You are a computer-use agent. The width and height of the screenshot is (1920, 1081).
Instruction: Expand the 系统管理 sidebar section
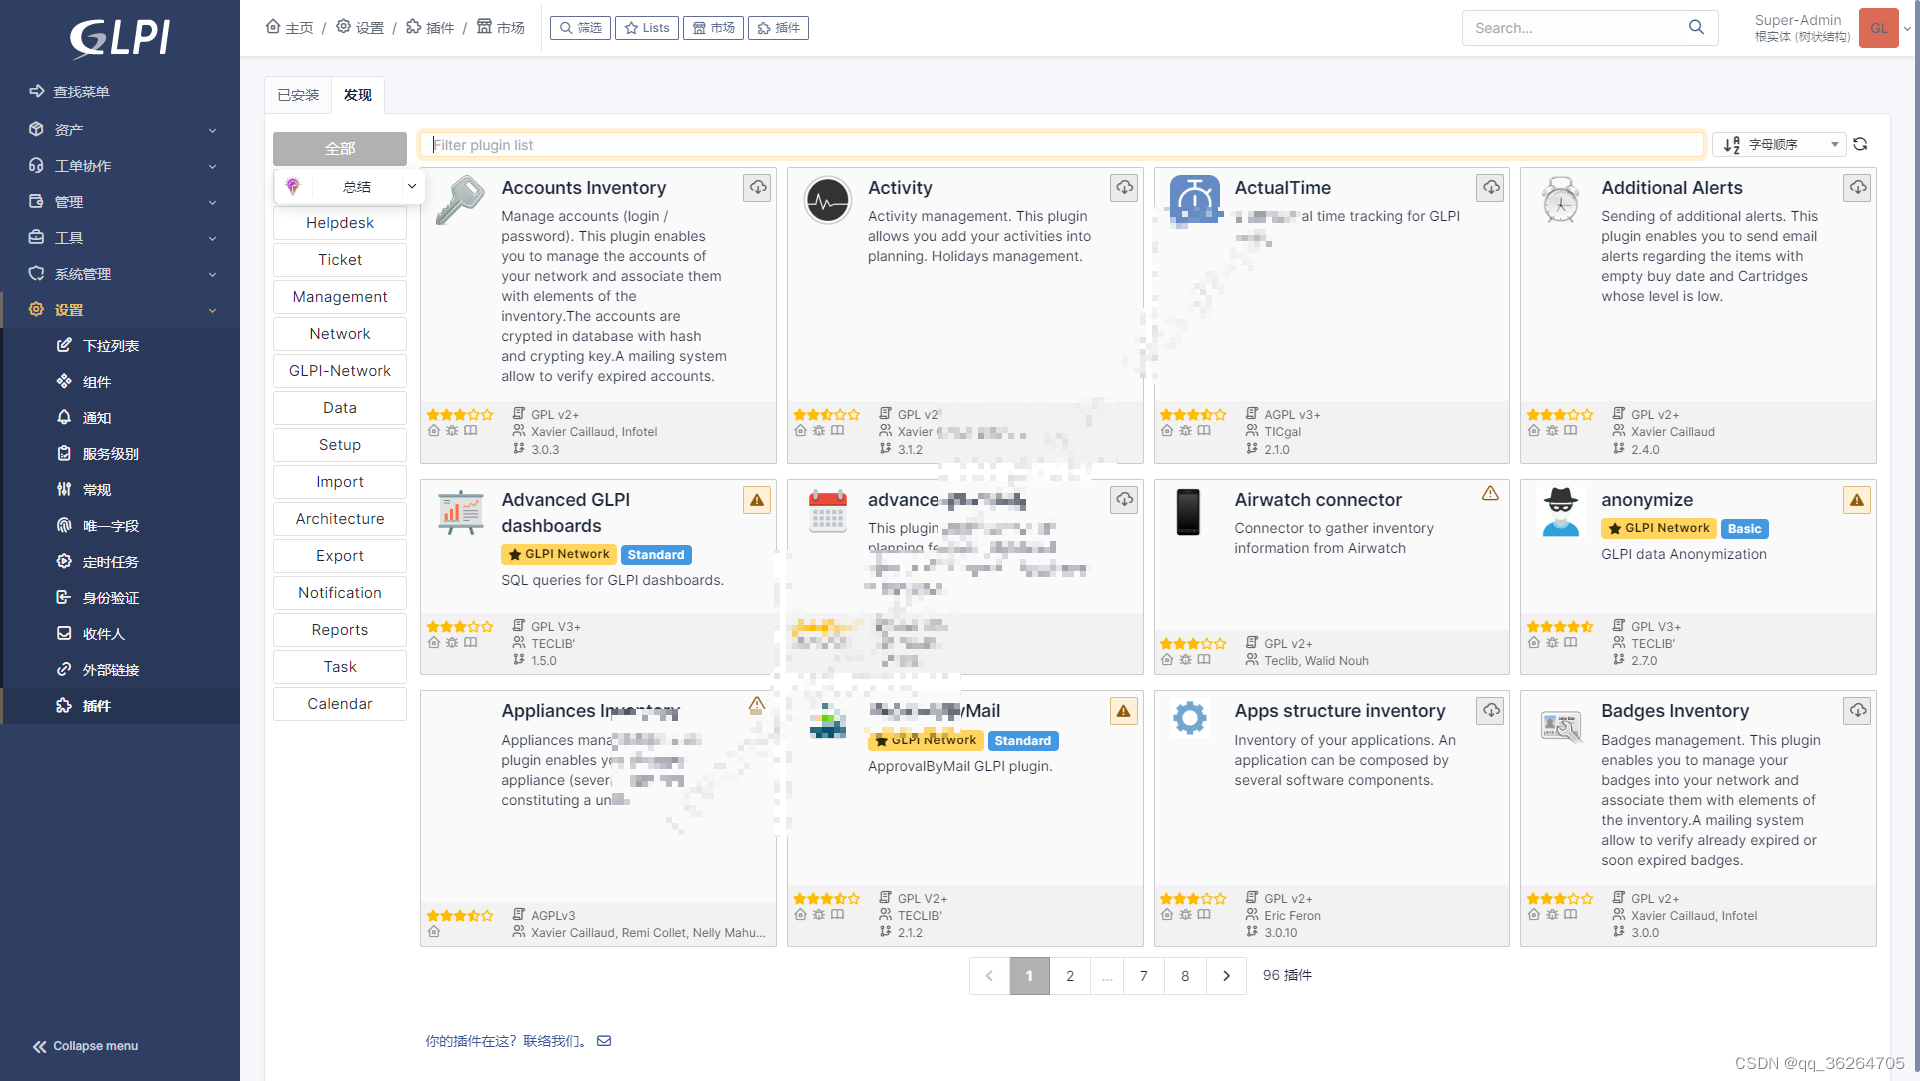[120, 274]
